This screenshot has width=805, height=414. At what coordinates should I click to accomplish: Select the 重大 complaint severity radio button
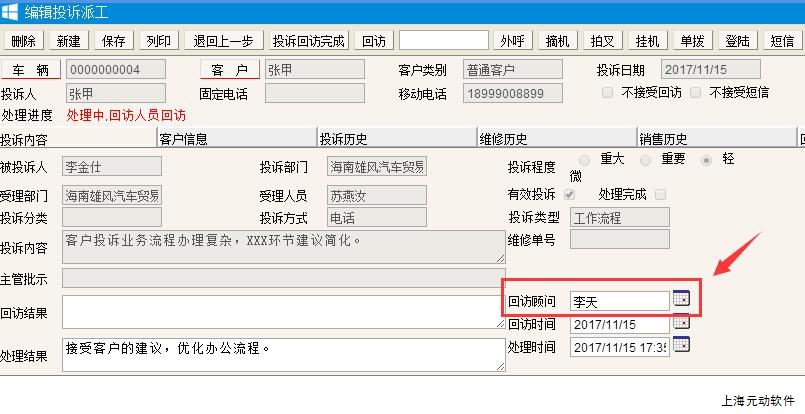point(587,160)
